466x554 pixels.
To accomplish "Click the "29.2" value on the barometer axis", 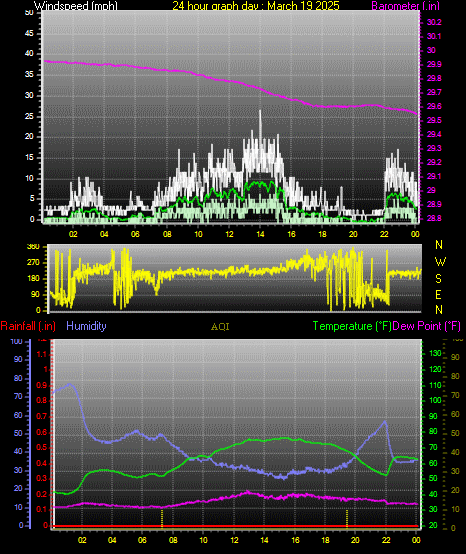I will click(x=434, y=162).
